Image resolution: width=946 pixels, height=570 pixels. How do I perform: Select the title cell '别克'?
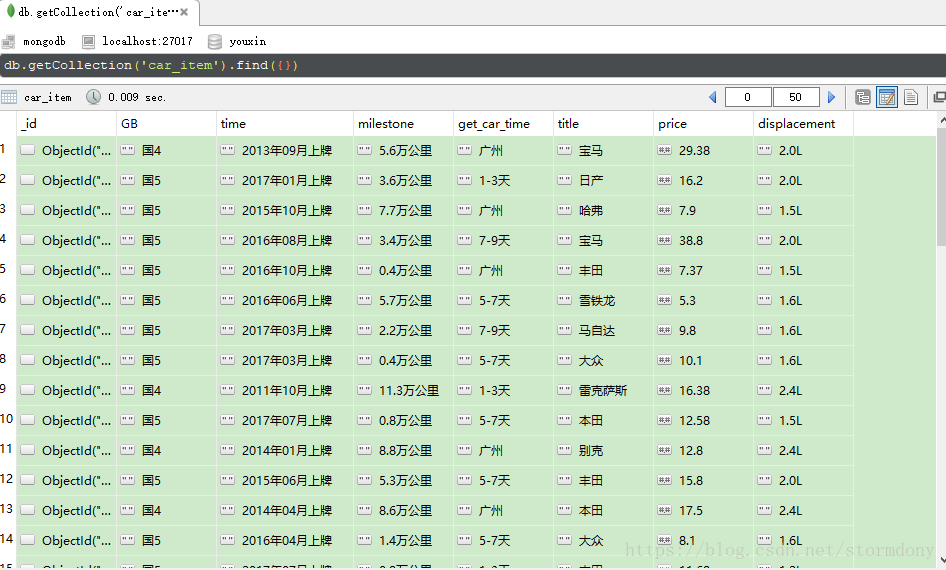click(x=603, y=451)
